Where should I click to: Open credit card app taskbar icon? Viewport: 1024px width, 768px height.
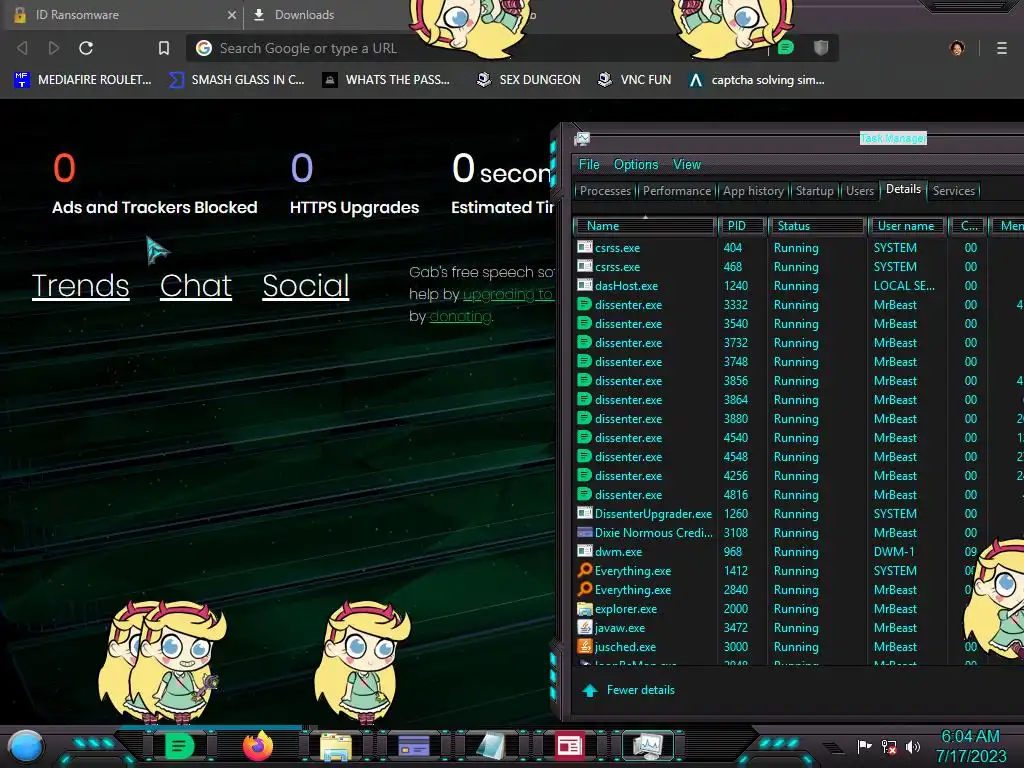(x=413, y=746)
